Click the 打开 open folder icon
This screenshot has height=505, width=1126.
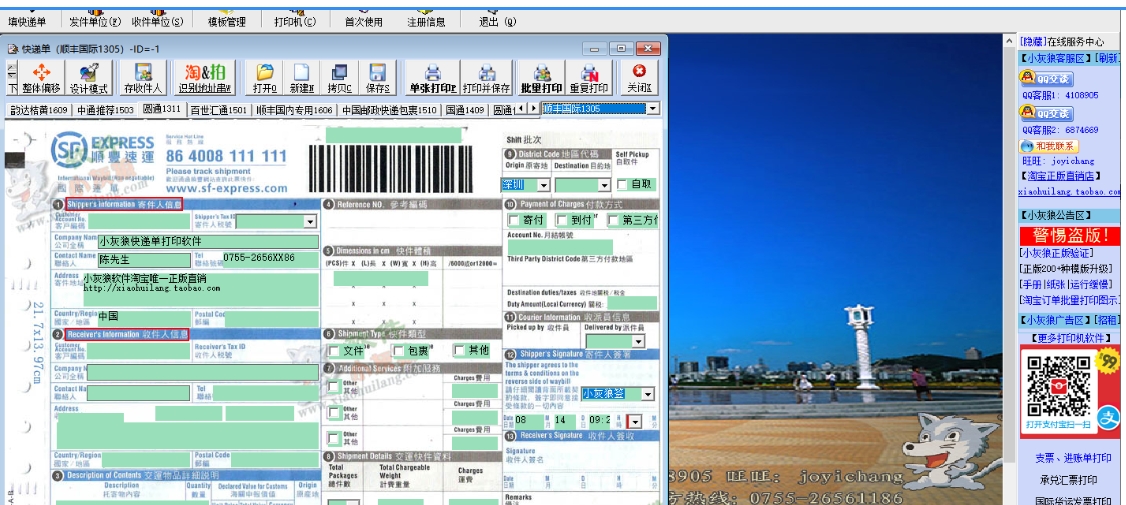pos(264,78)
